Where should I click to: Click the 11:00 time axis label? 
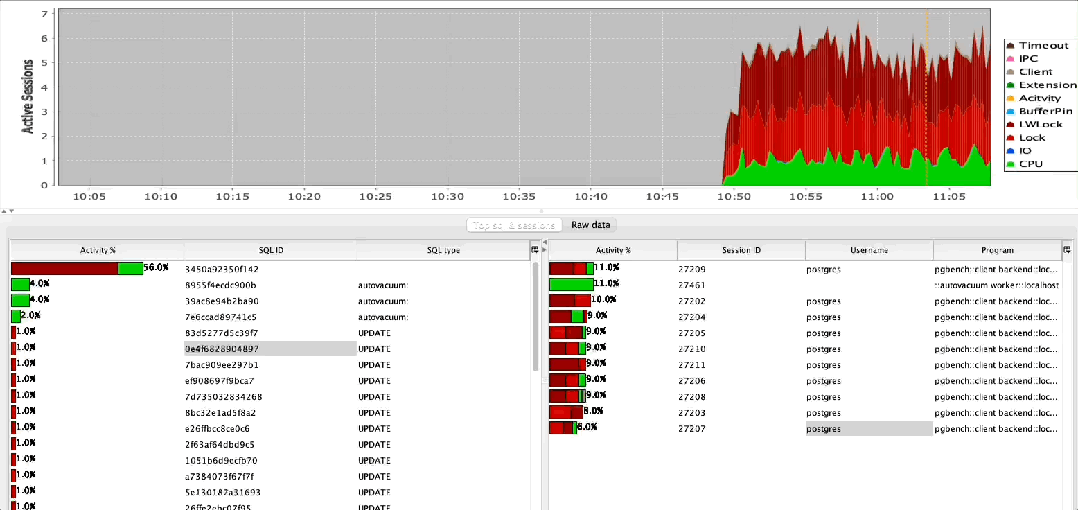877,197
